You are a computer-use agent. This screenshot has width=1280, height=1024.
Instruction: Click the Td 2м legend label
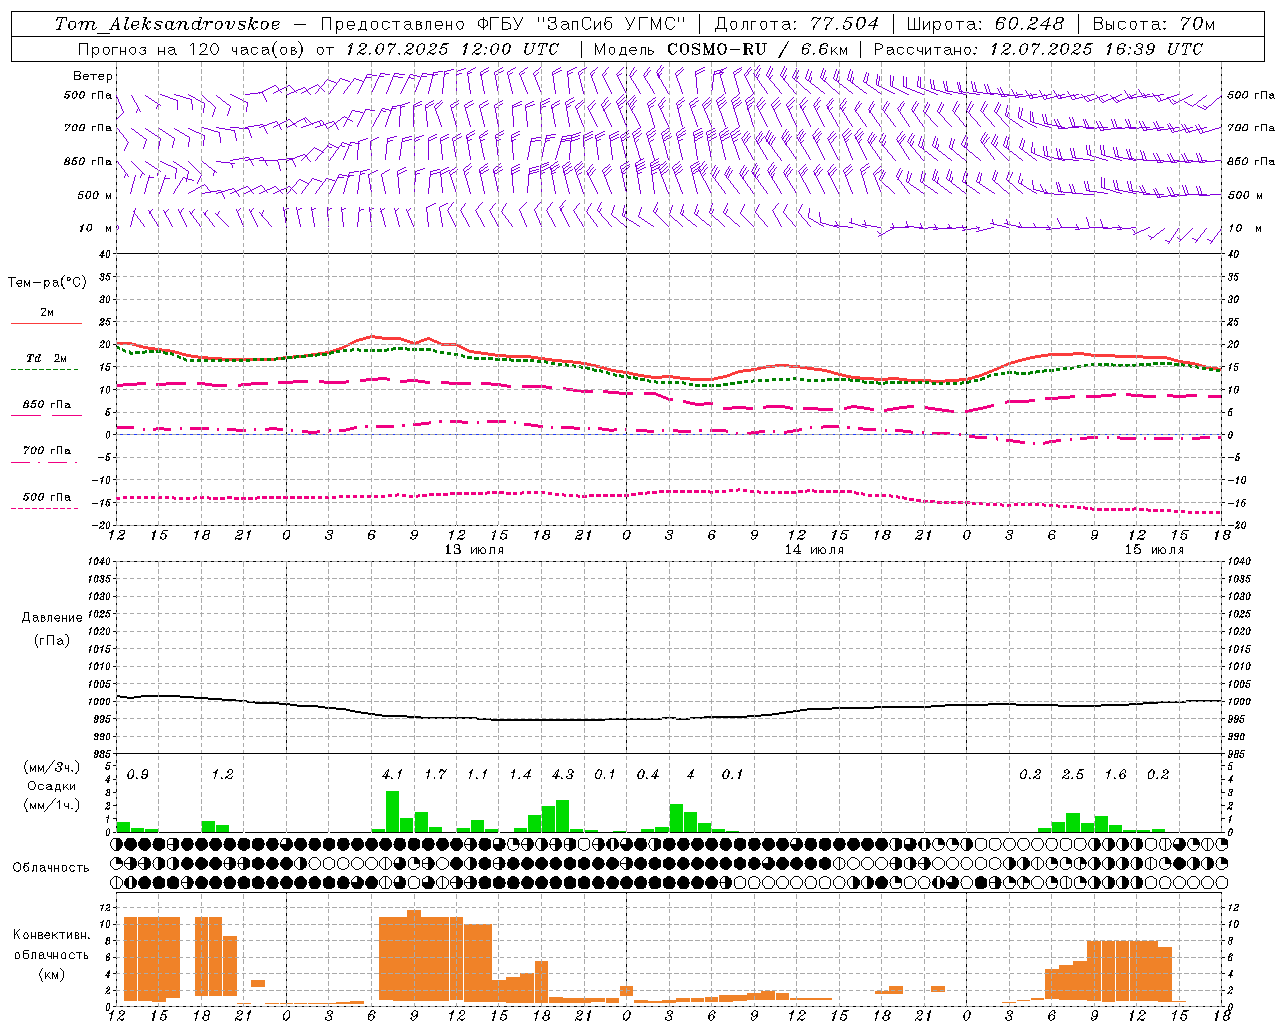[x=46, y=358]
